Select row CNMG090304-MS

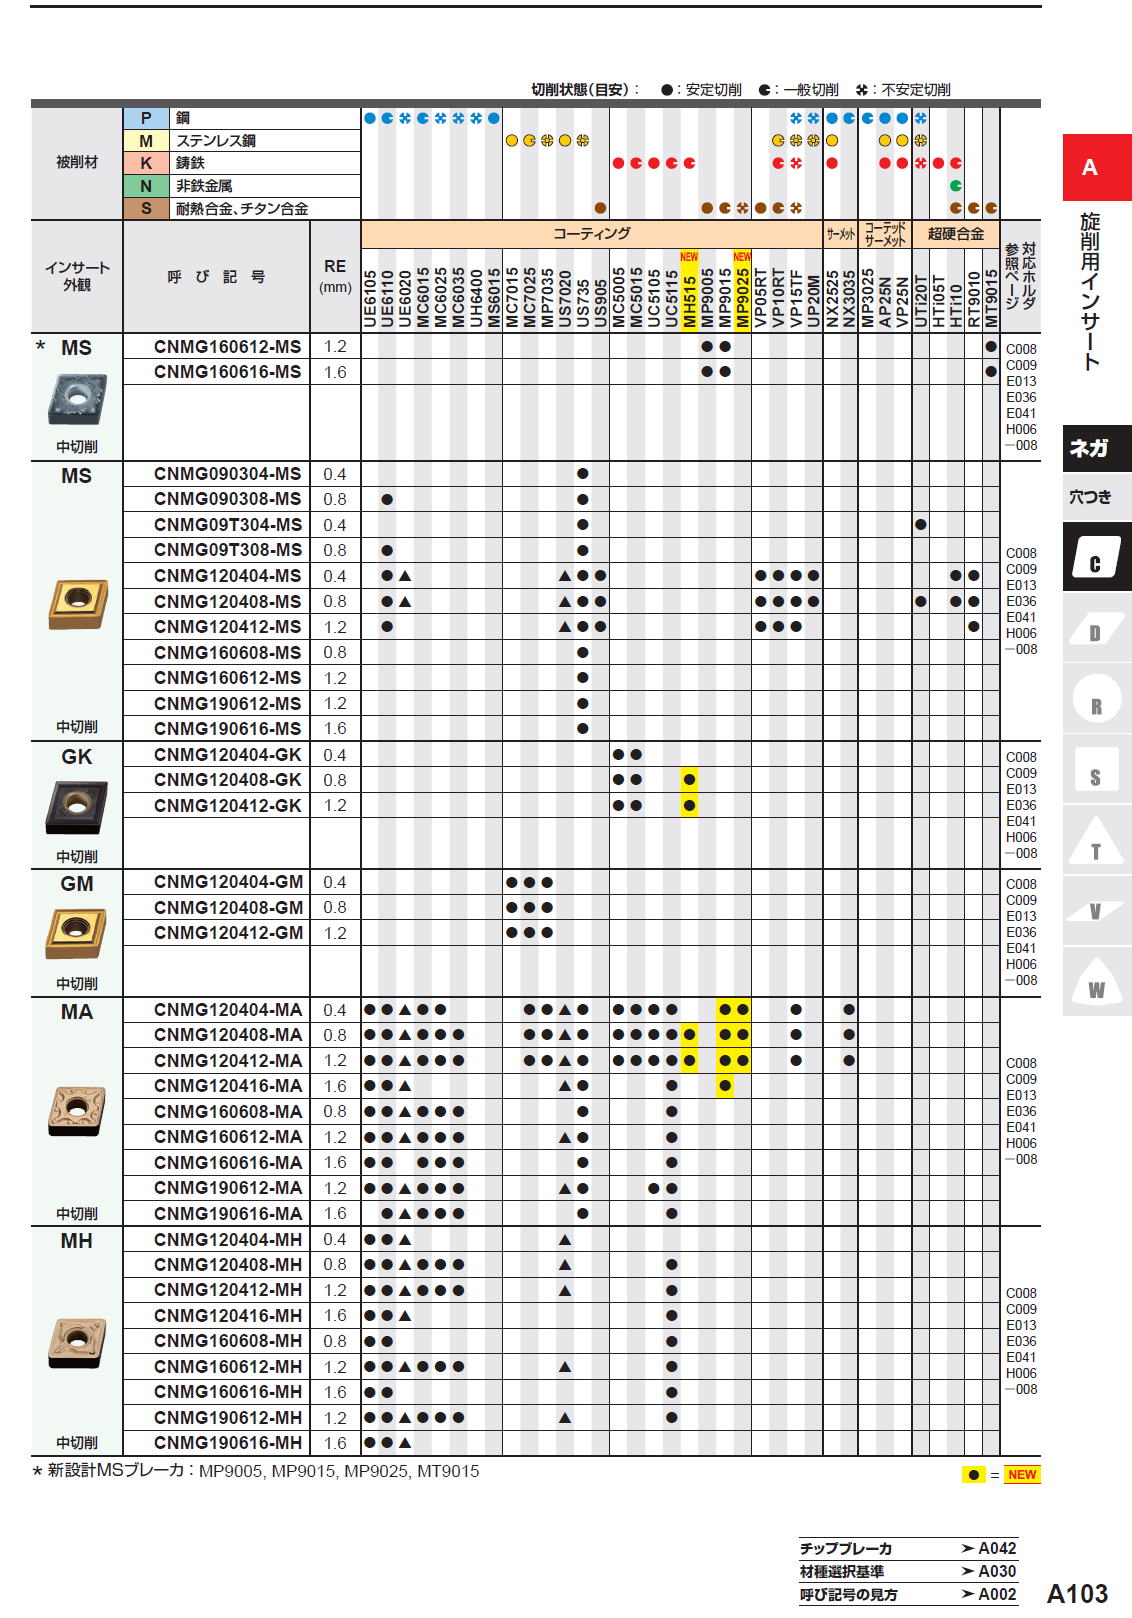[x=561, y=474]
